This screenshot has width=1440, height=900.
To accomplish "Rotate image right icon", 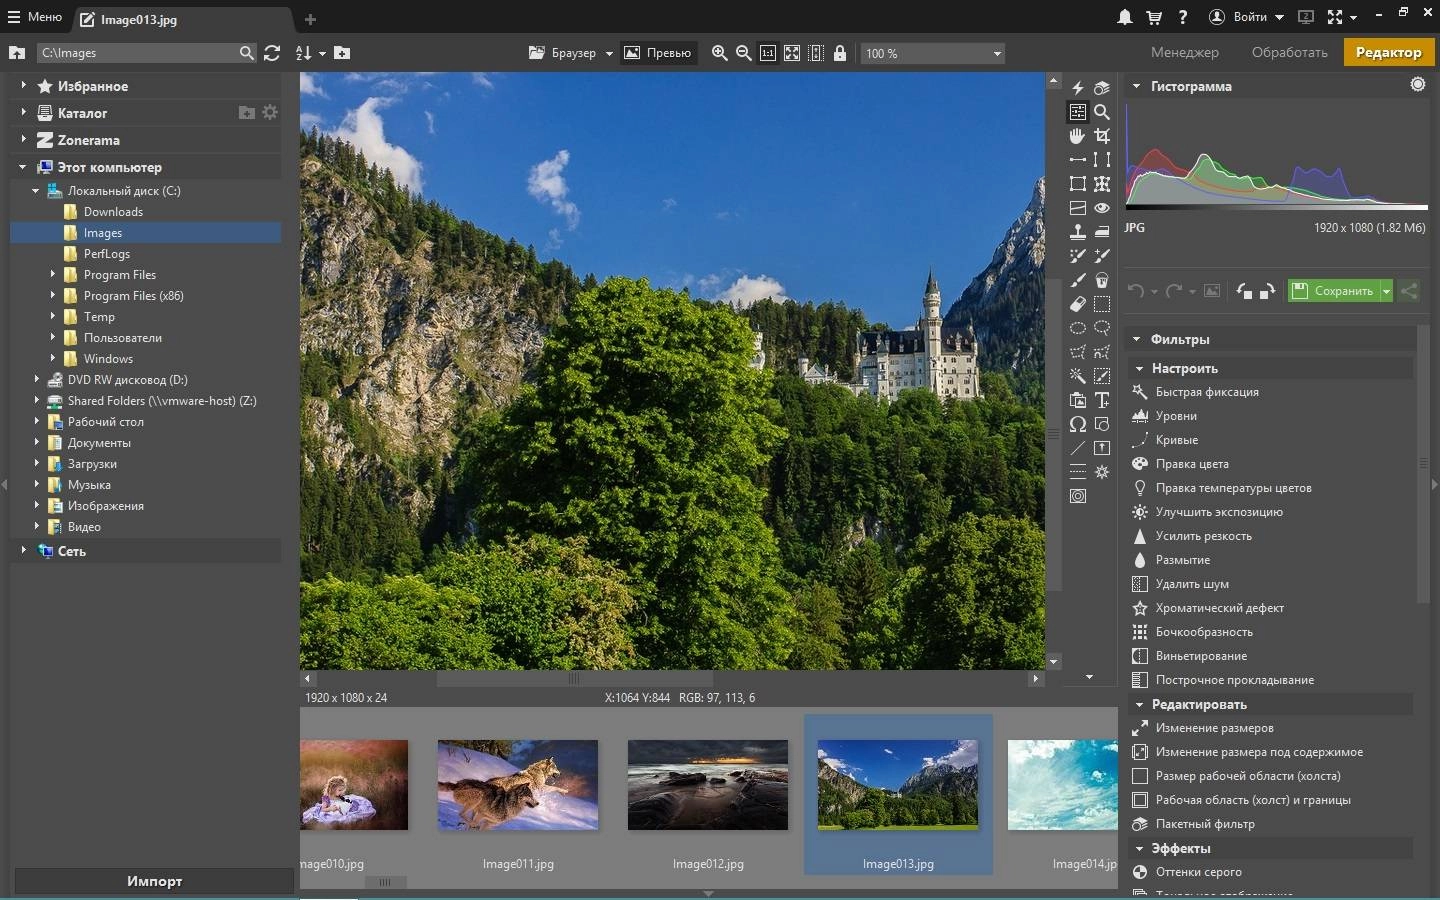I will pyautogui.click(x=1267, y=291).
